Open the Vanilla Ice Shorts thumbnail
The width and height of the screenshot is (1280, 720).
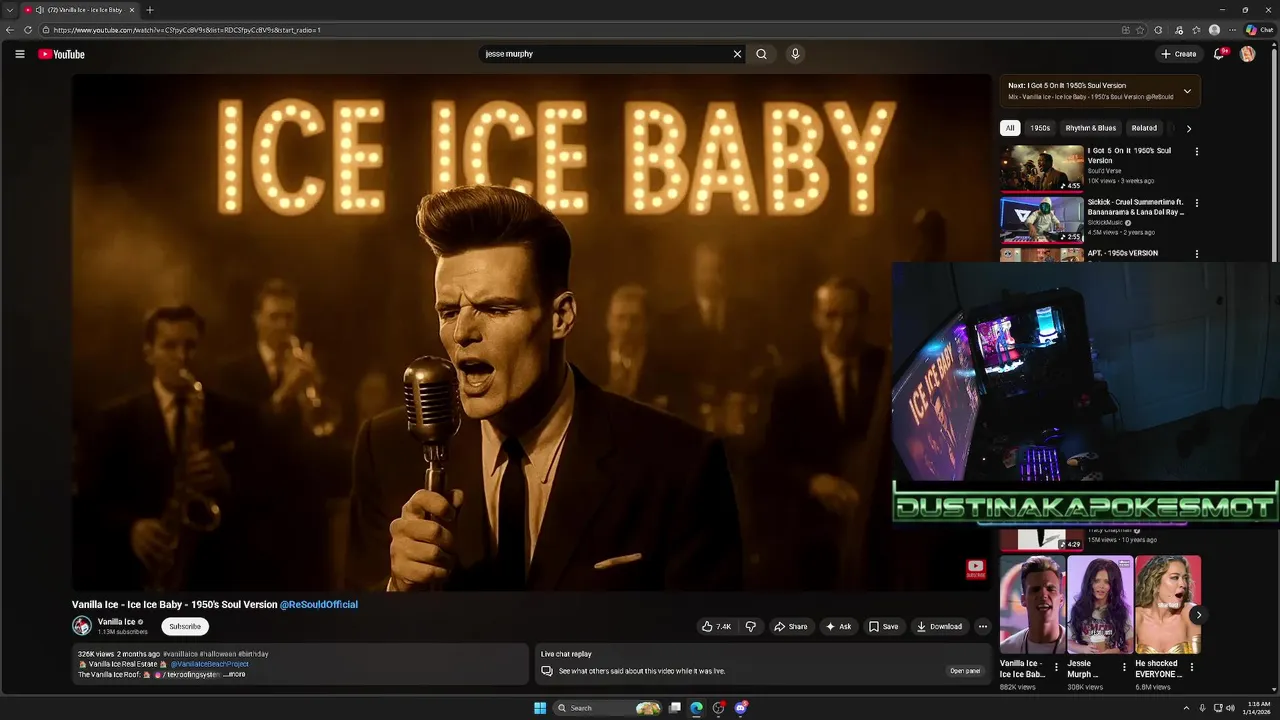point(1033,605)
